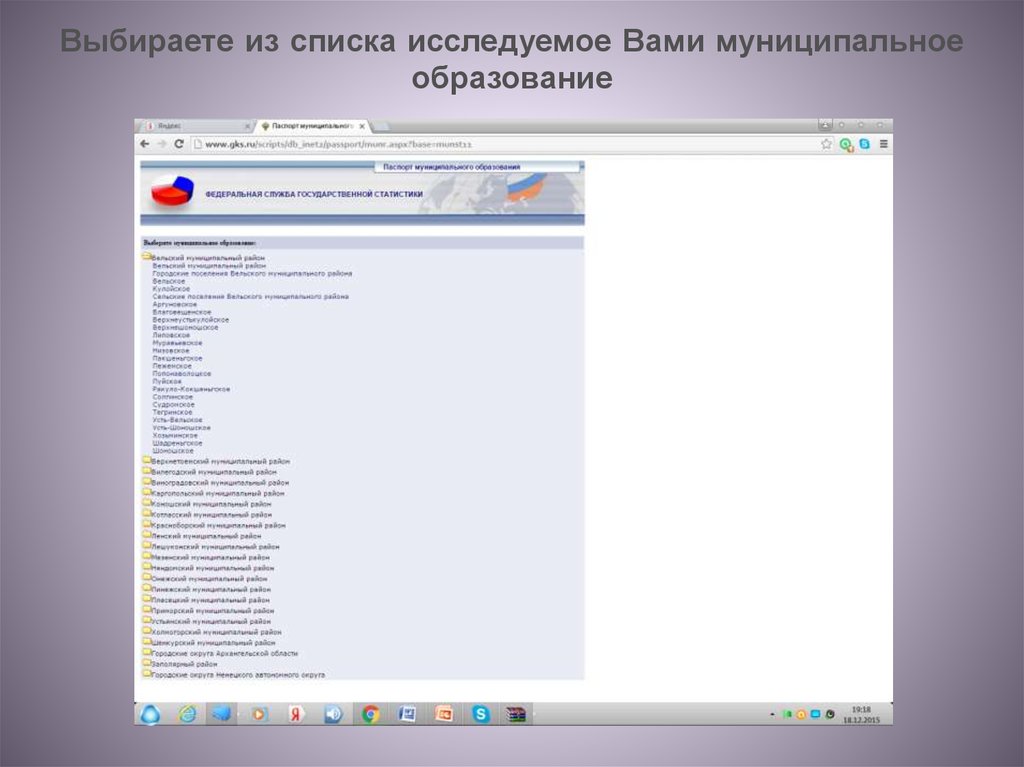Click the Skype extension icon in the toolbar
This screenshot has height=767, width=1024.
click(x=865, y=144)
